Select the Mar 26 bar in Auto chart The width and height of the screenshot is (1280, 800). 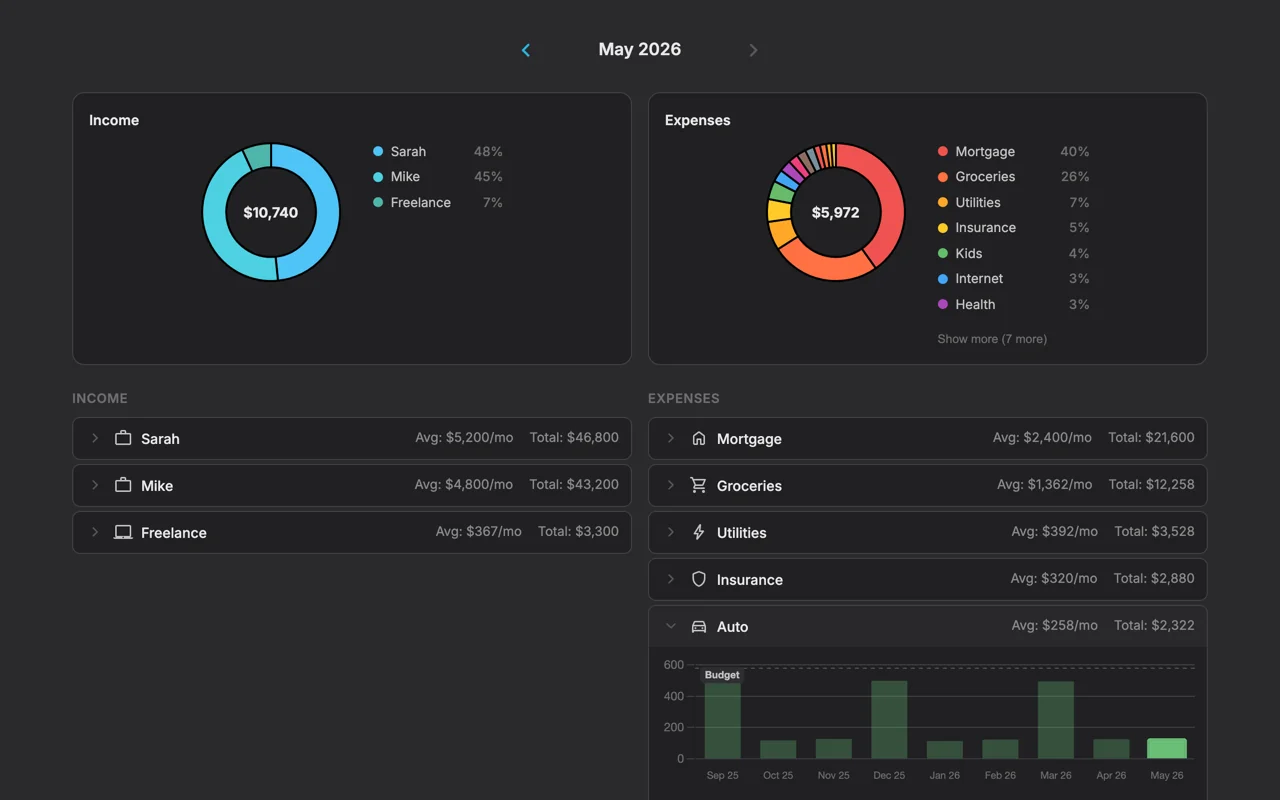tap(1056, 720)
